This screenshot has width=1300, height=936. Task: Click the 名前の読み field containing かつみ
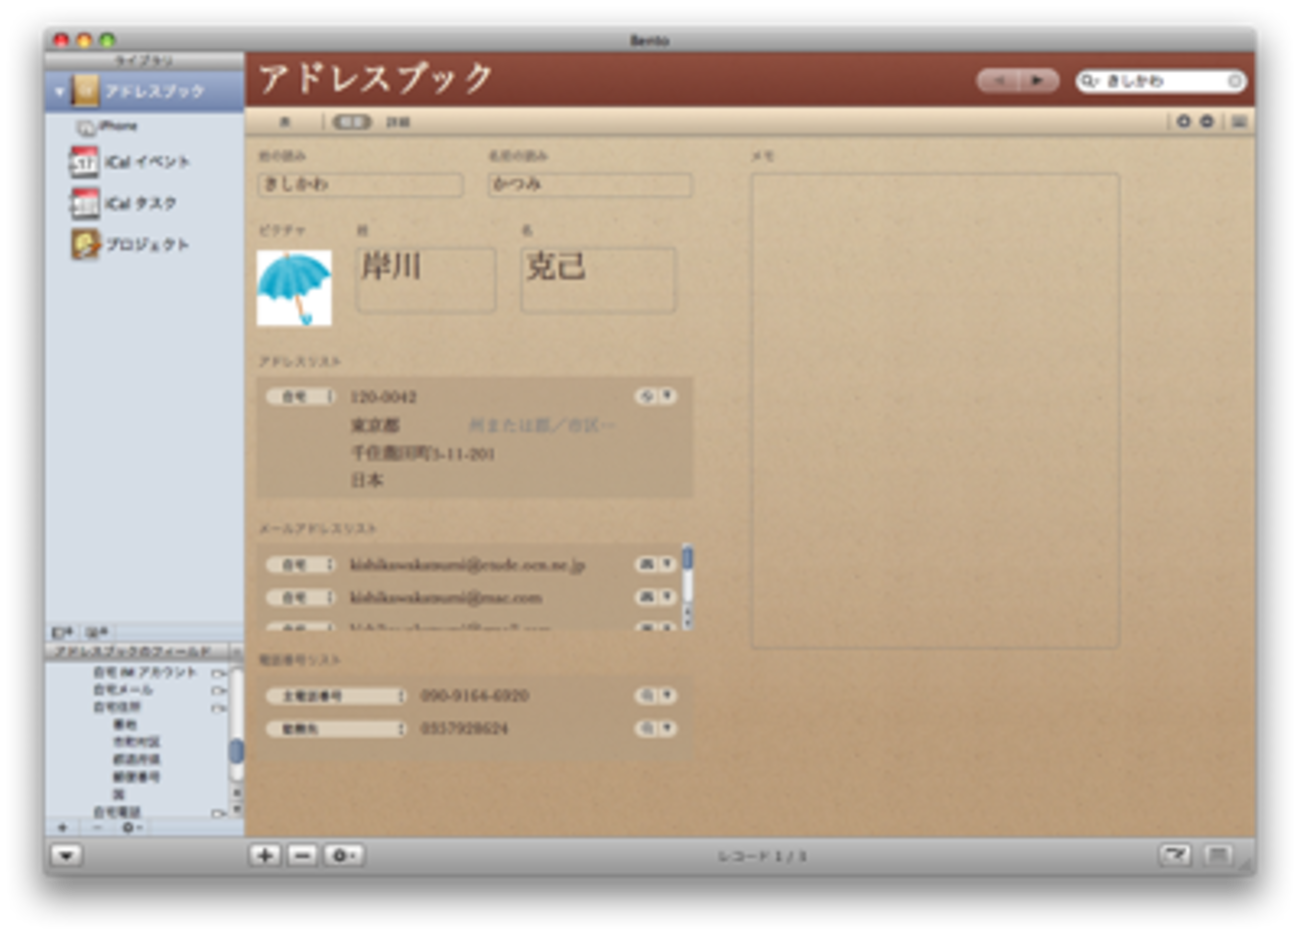pos(590,185)
